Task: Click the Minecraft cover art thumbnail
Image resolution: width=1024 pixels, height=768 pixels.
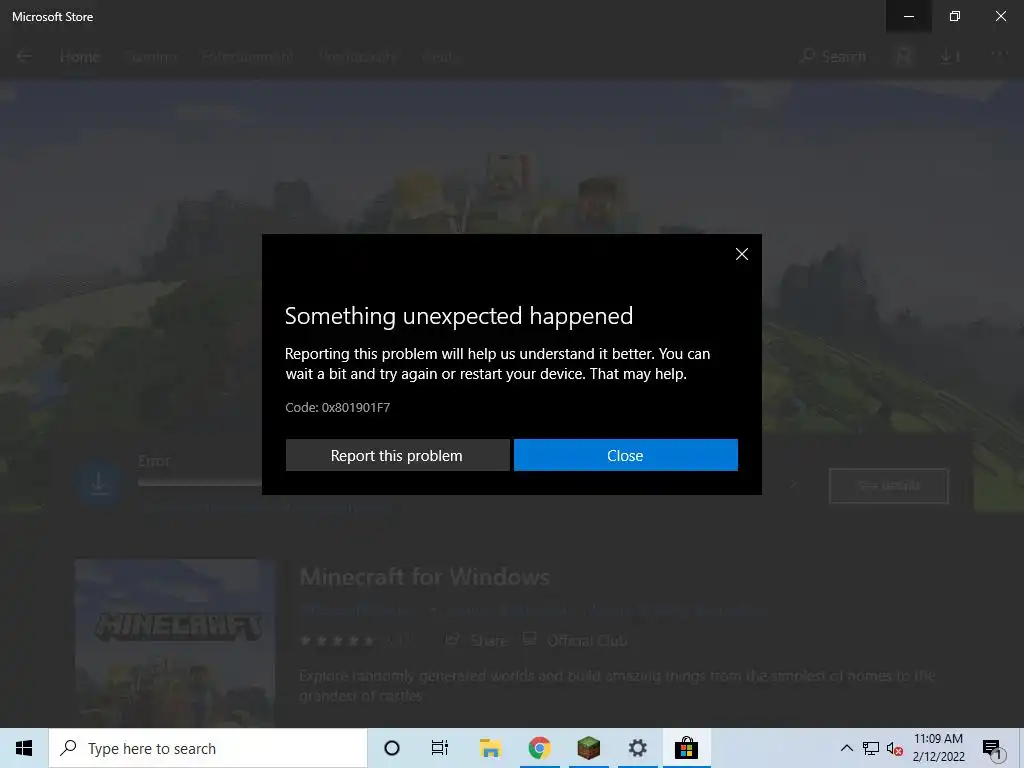Action: pos(175,643)
